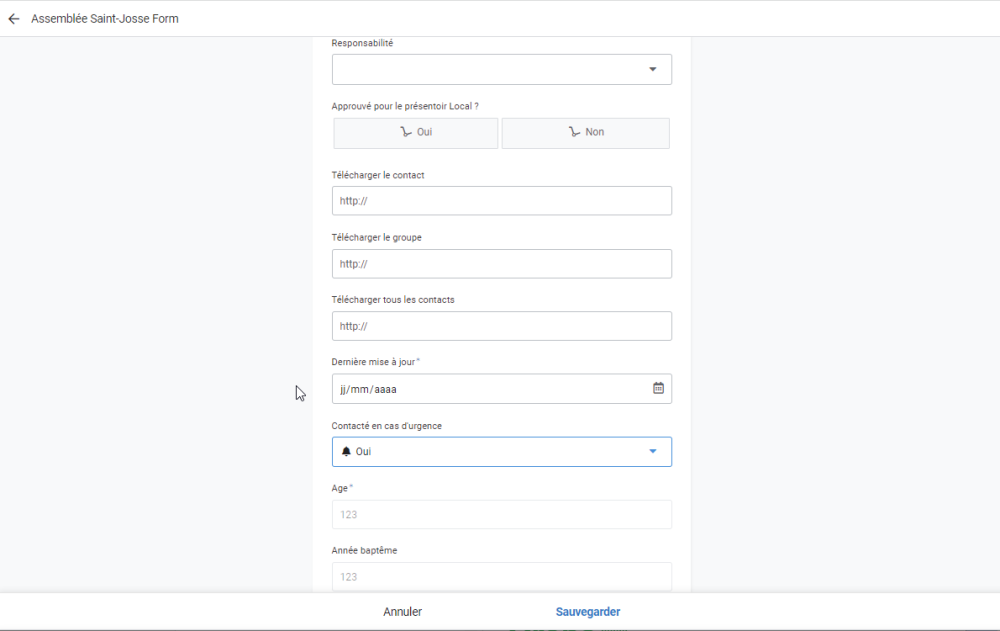Click inside the Age required field

tap(501, 514)
